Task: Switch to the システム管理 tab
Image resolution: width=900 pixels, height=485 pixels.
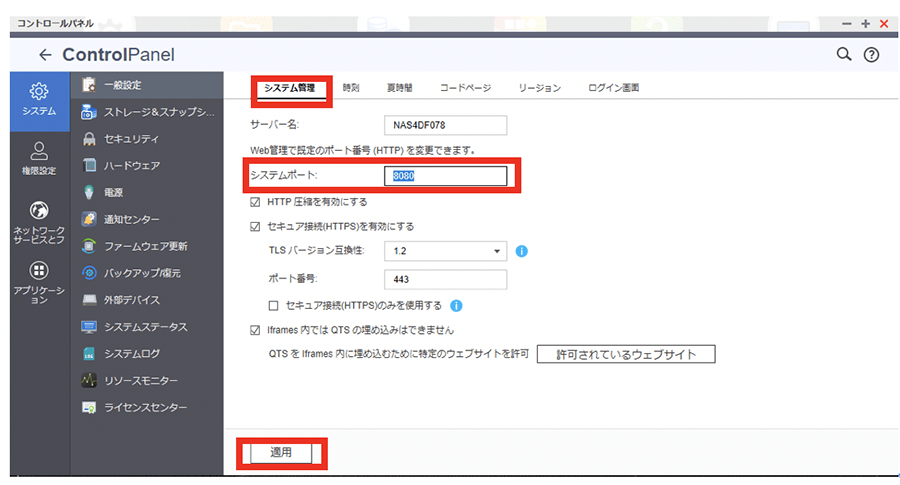Action: pos(289,88)
